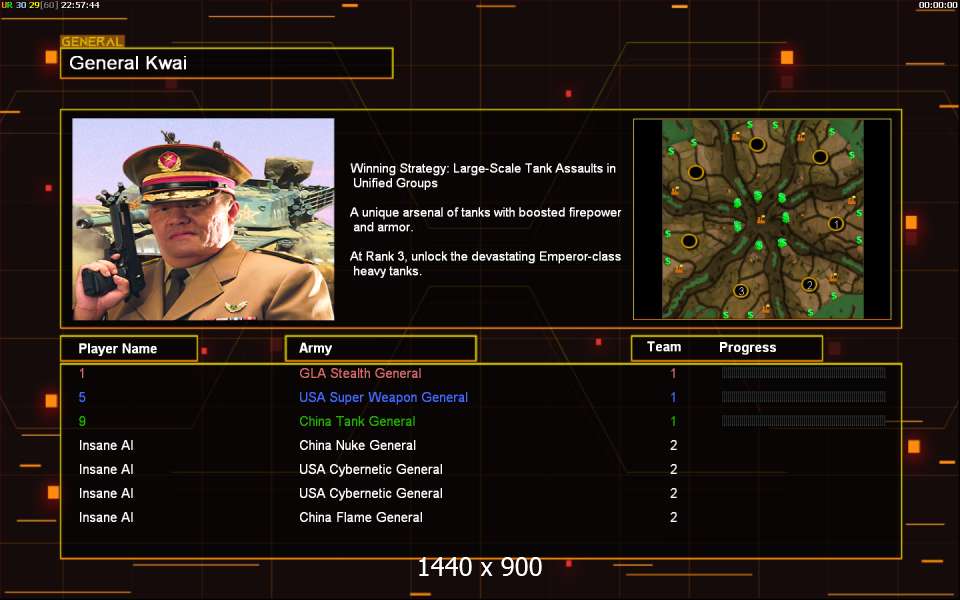Screen dimensions: 960x600
Task: Click the China Flame General army entry
Action: (360, 517)
